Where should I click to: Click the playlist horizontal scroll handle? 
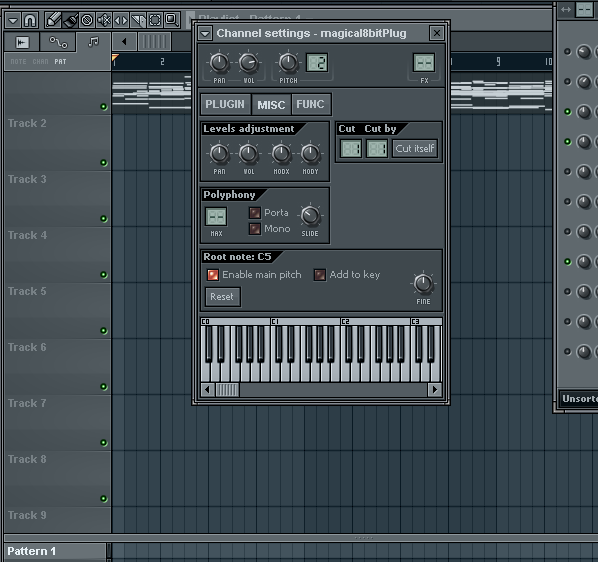pyautogui.click(x=154, y=42)
